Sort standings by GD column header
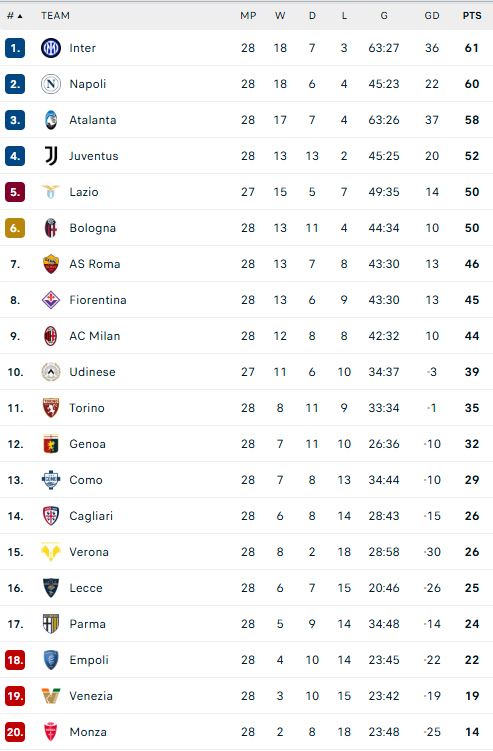This screenshot has width=493, height=751. (x=432, y=16)
